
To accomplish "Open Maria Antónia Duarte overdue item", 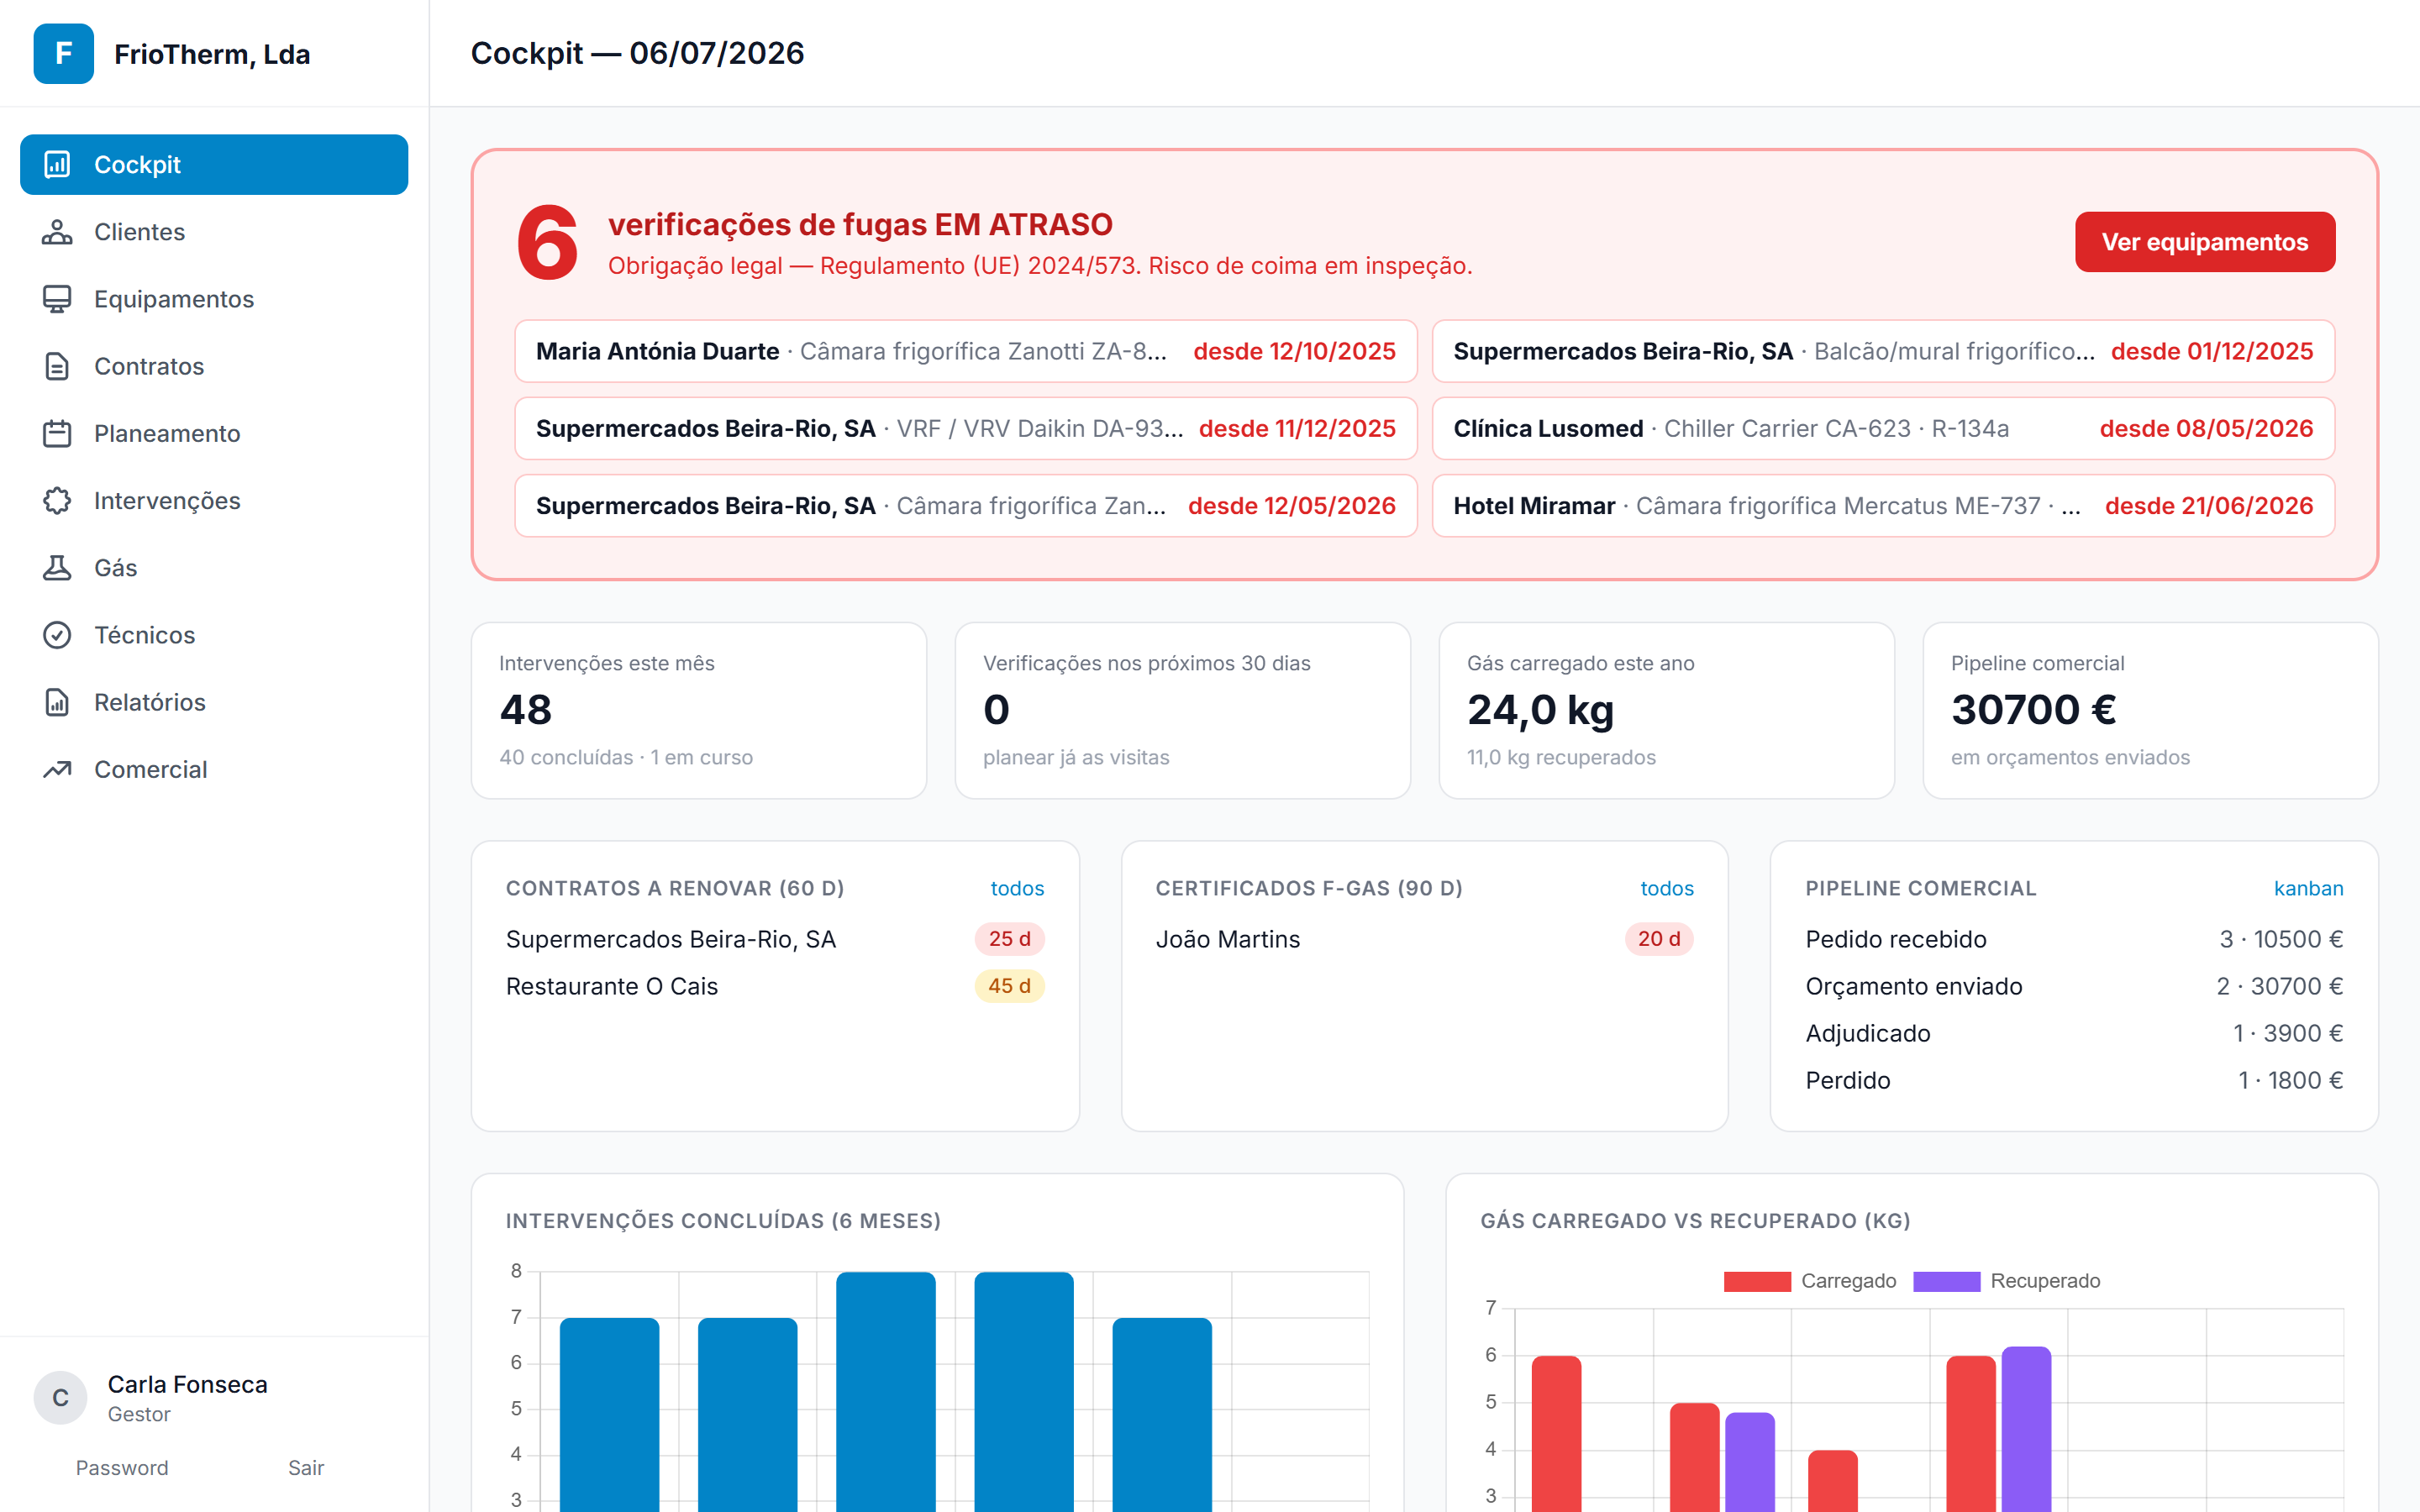I will click(x=966, y=351).
